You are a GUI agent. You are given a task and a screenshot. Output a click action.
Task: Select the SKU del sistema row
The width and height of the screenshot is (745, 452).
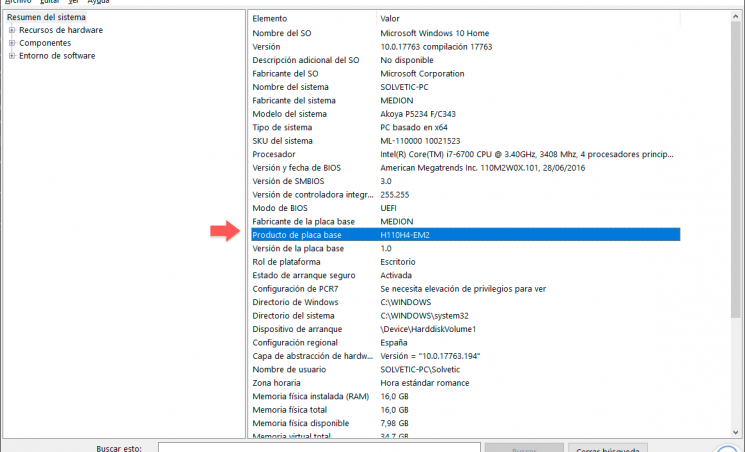[x=466, y=141]
